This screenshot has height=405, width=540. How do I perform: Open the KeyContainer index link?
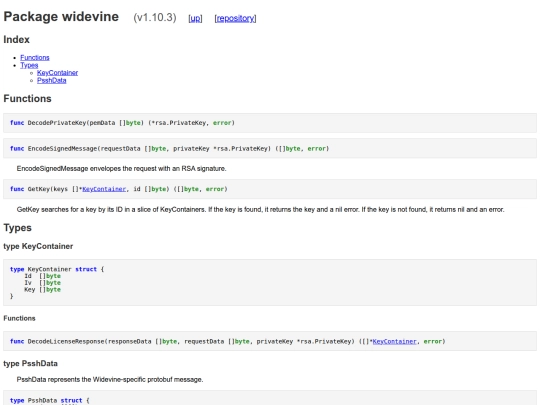58,73
